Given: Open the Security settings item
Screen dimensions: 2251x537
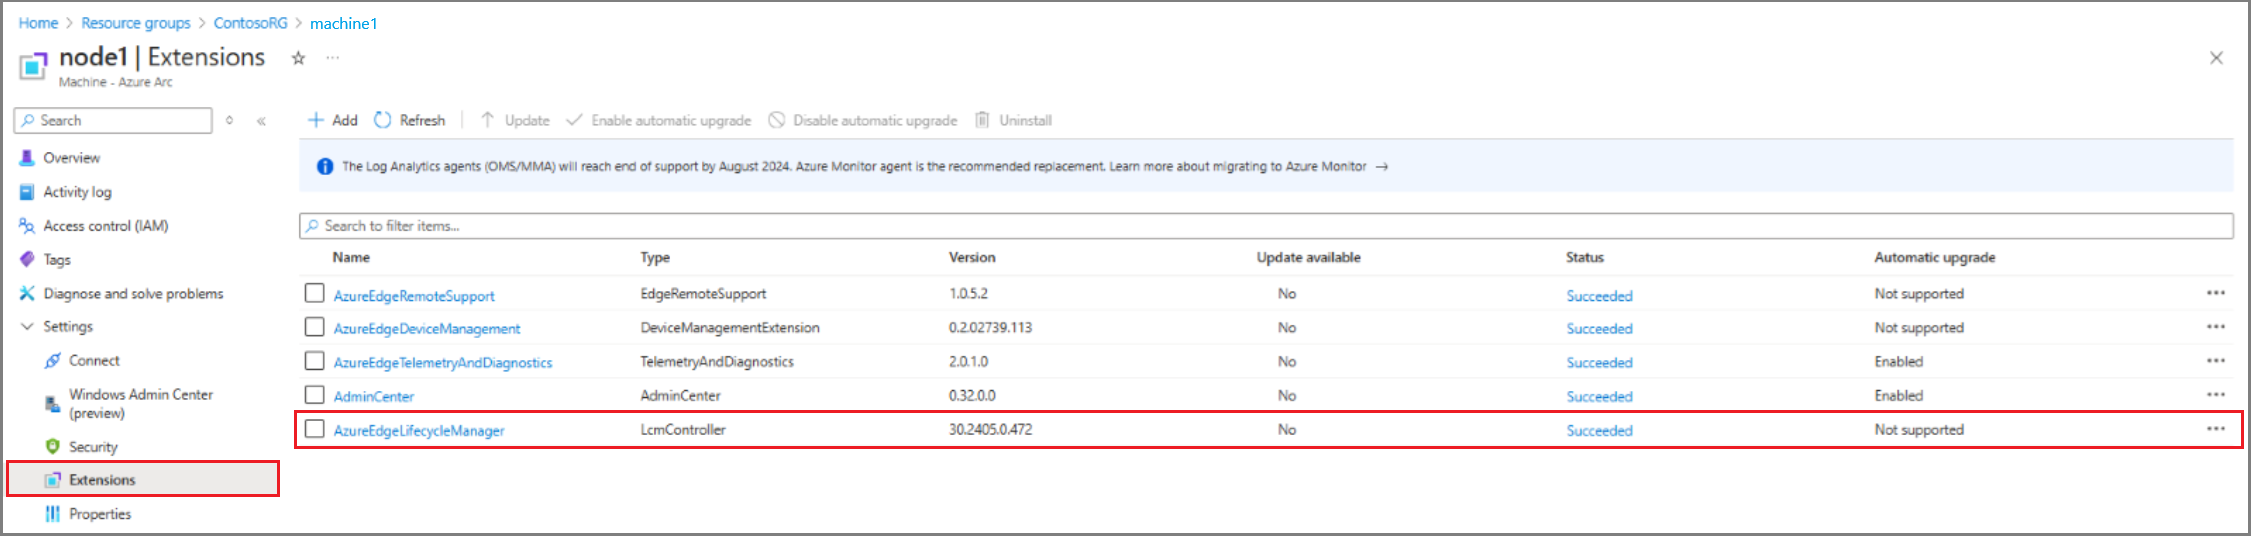Looking at the screenshot, I should coord(81,447).
